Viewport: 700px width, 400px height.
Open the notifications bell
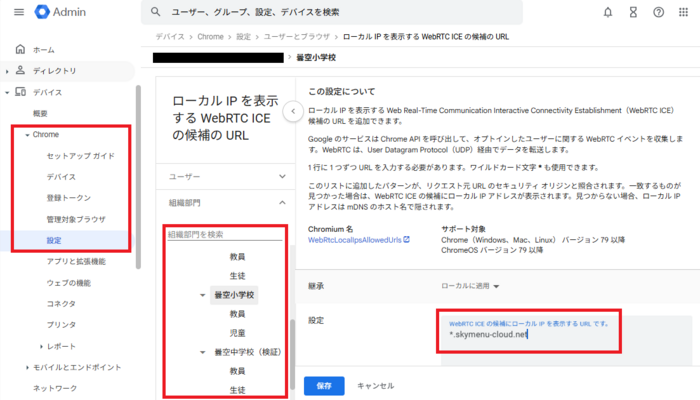[608, 12]
